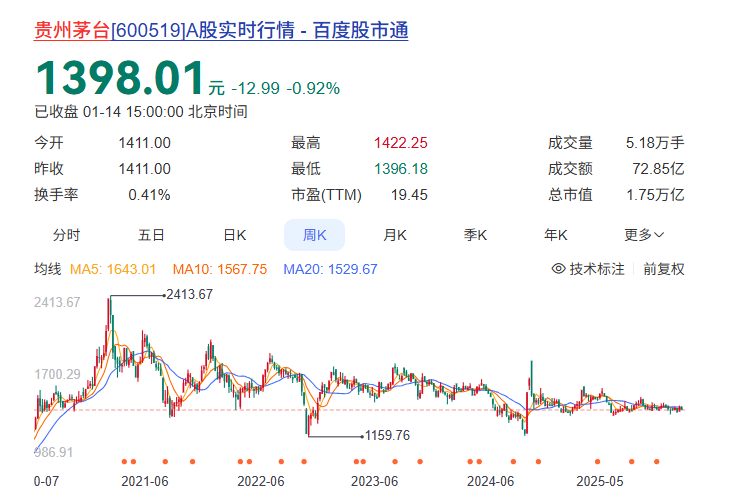Click the 2025-05 date axis label
The height and width of the screenshot is (503, 739).
pyautogui.click(x=600, y=481)
